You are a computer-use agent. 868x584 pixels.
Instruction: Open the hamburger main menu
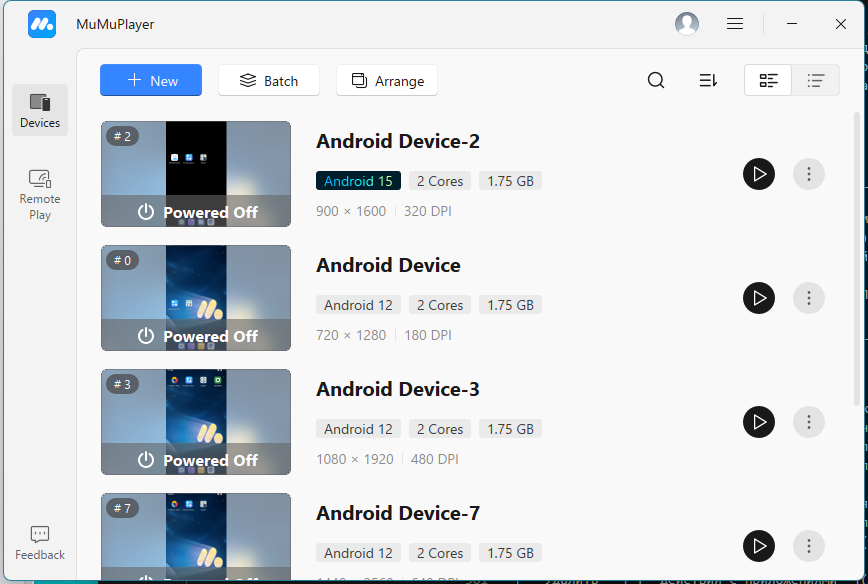[x=735, y=24]
